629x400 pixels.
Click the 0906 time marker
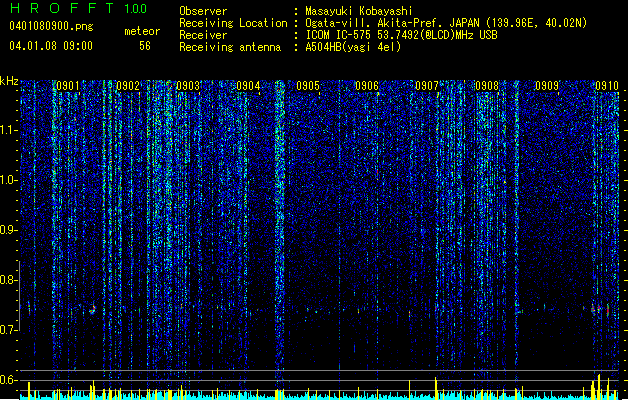[367, 86]
